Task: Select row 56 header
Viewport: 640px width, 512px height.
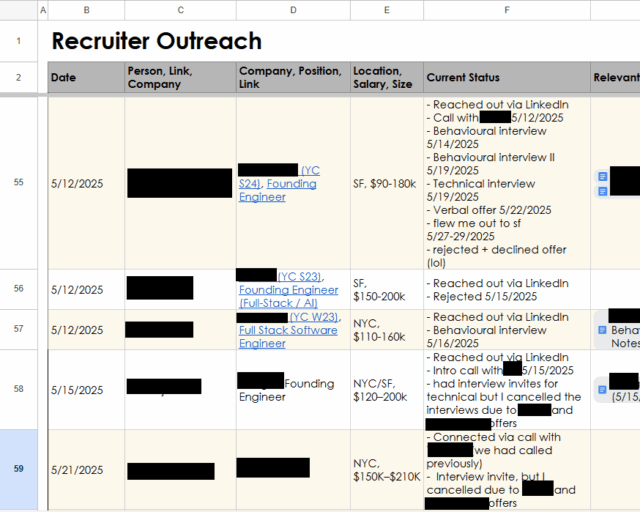Action: pyautogui.click(x=18, y=289)
